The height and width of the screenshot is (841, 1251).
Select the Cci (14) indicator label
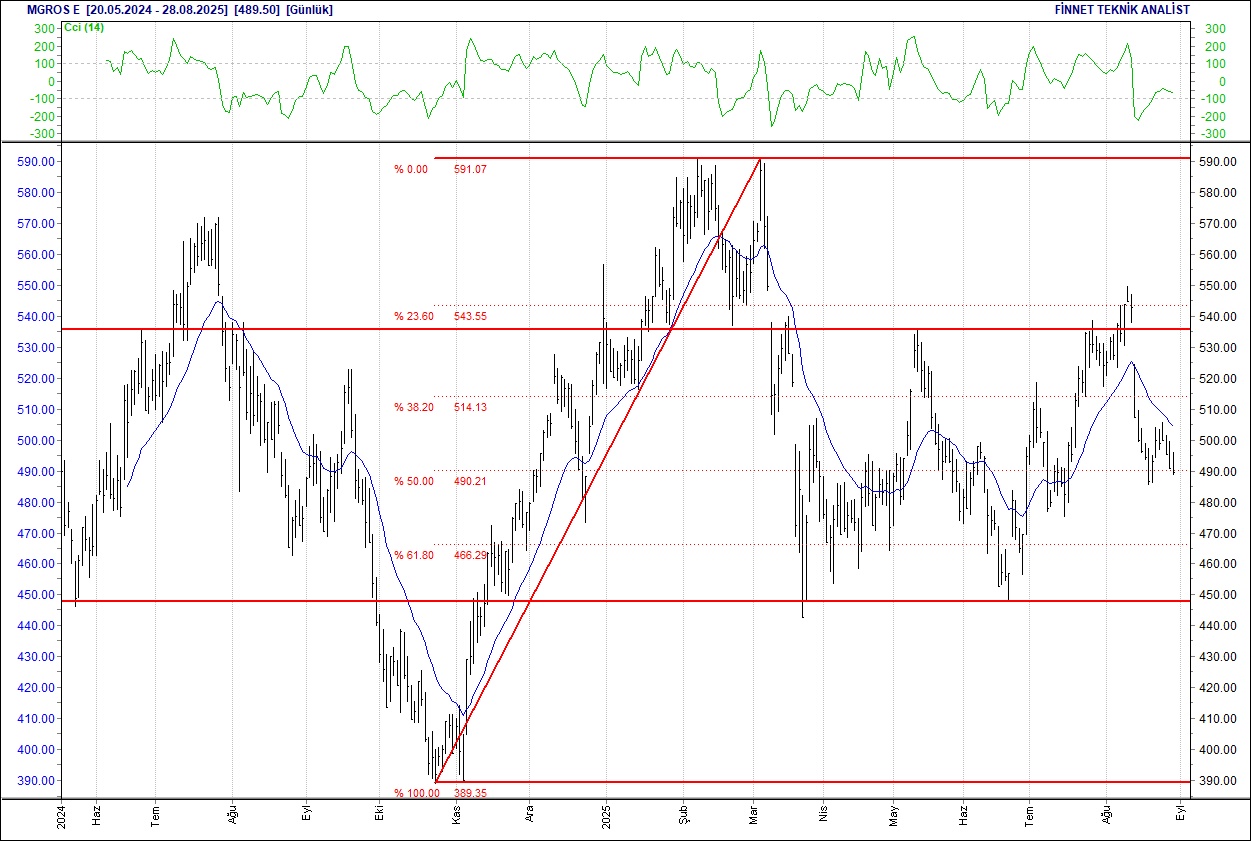point(84,27)
